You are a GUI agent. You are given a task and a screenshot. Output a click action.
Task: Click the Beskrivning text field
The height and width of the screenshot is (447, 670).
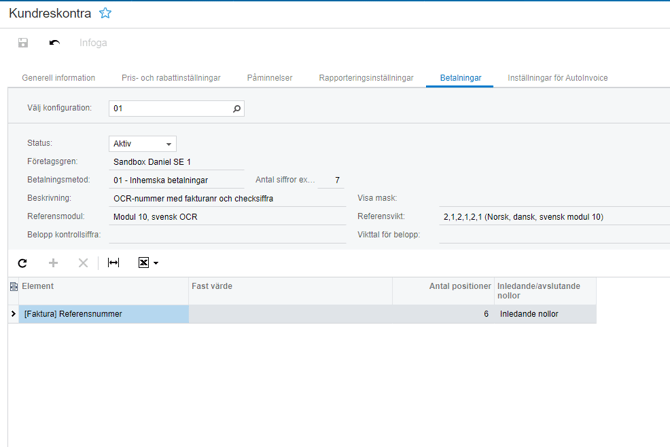[x=228, y=198]
